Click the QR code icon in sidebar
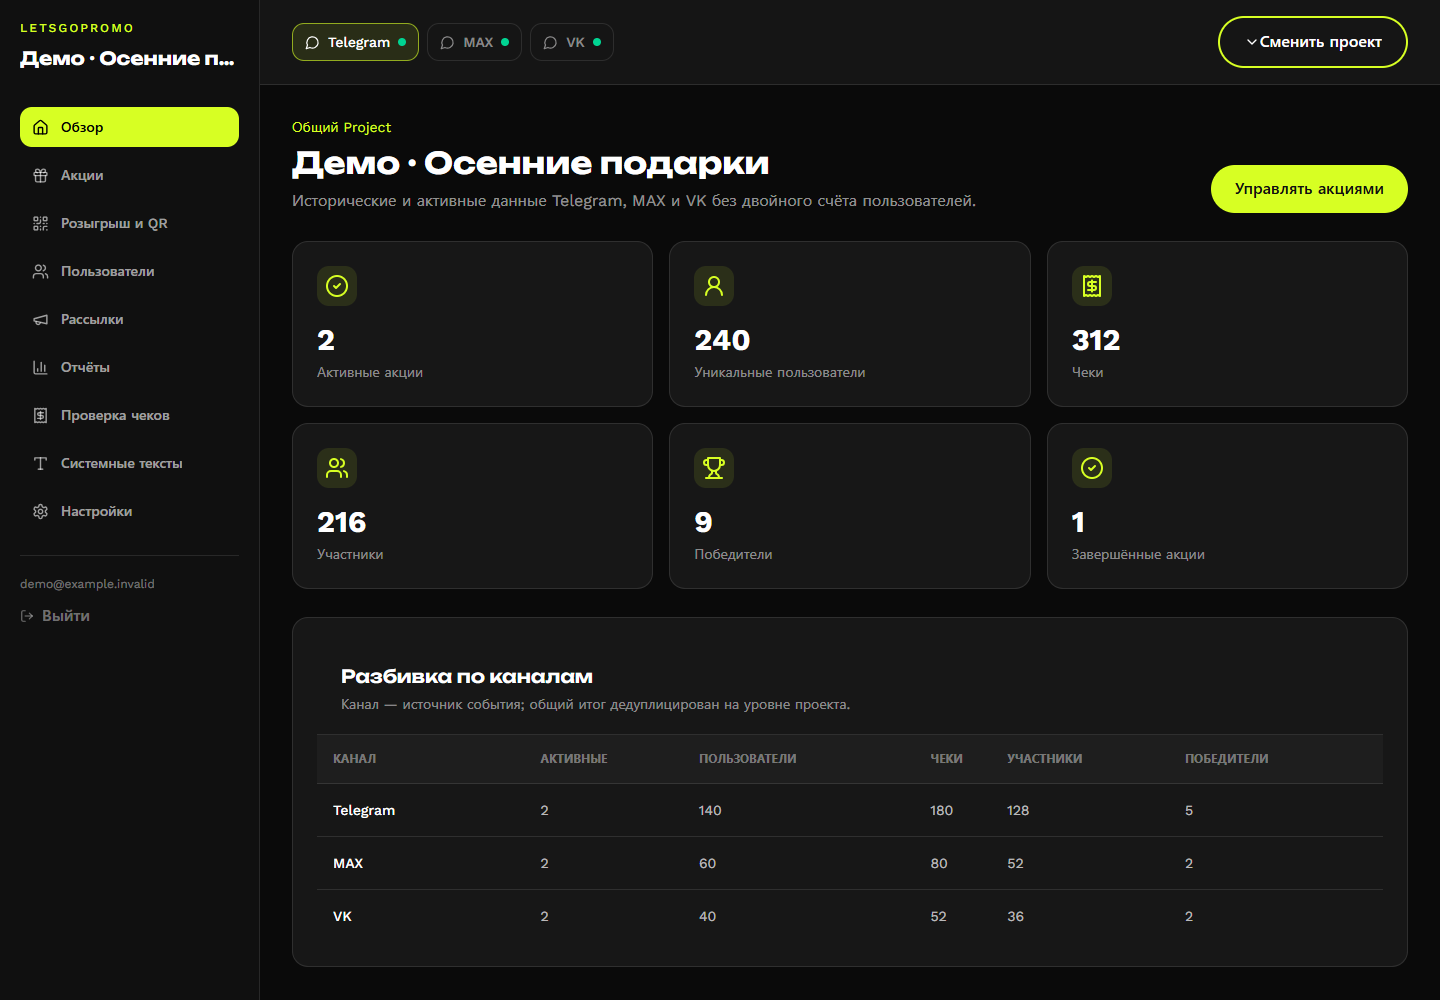The height and width of the screenshot is (1000, 1440). click(x=40, y=223)
